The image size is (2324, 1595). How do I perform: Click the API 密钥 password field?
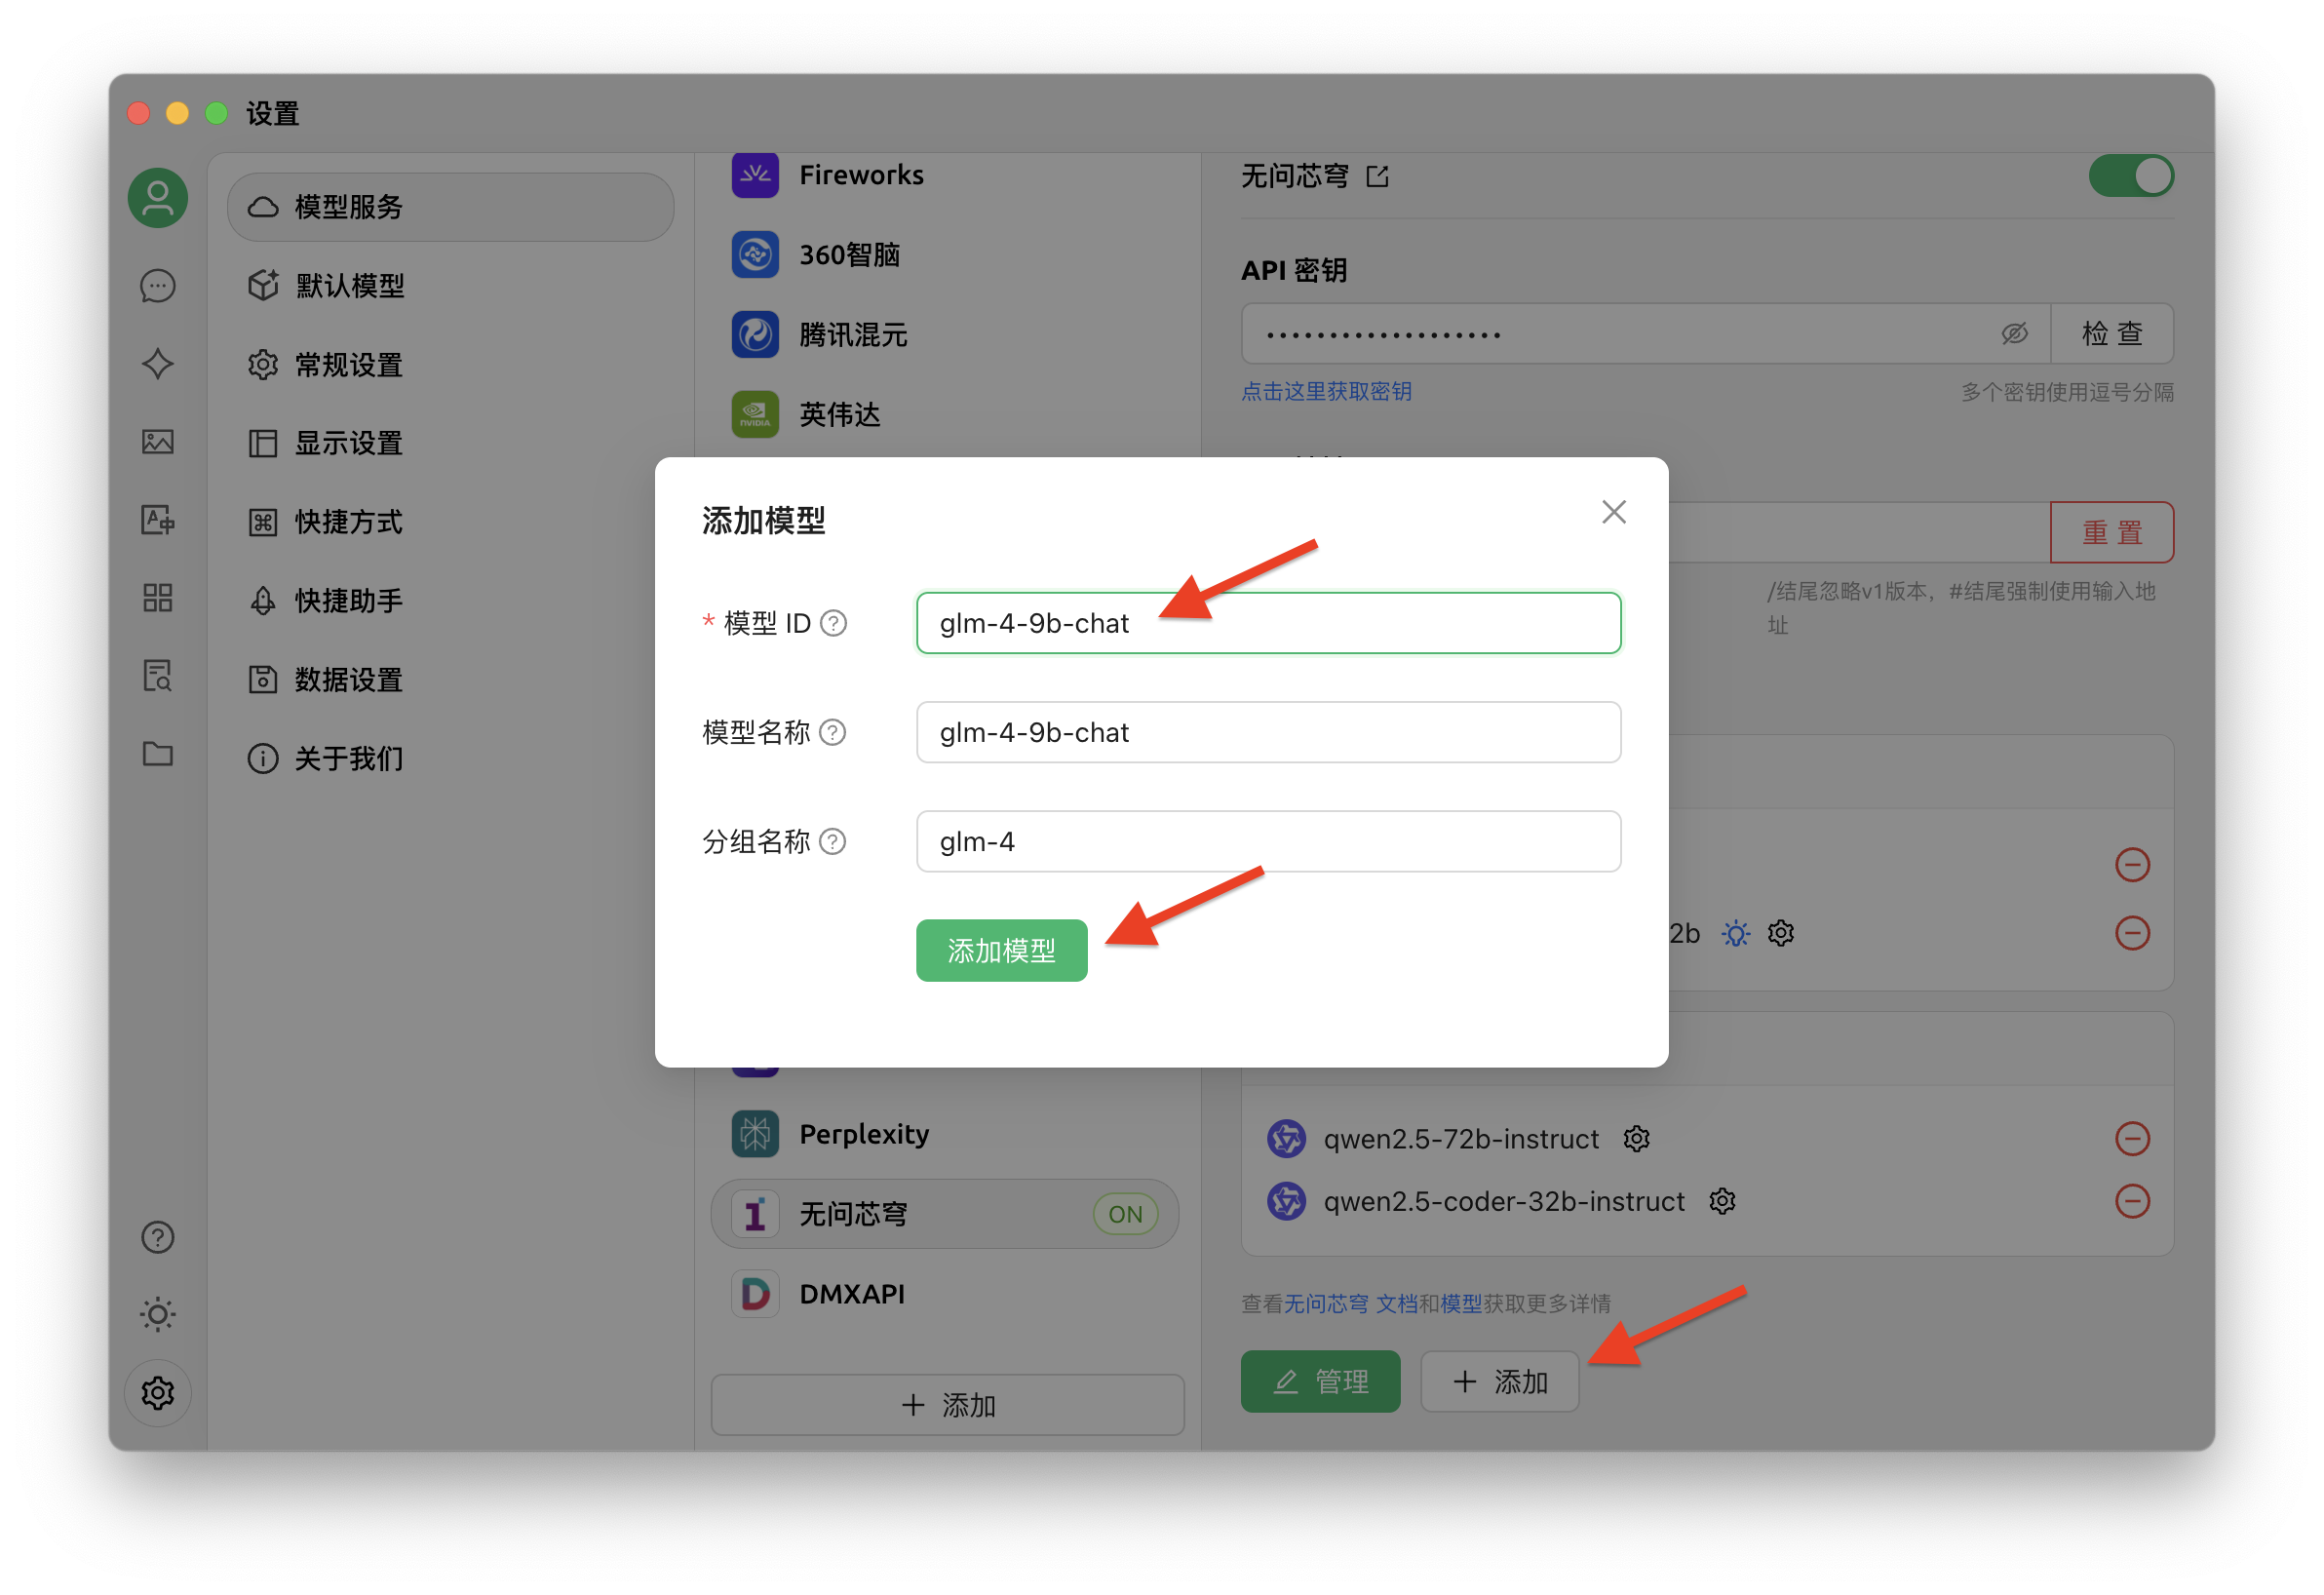tap(1645, 334)
